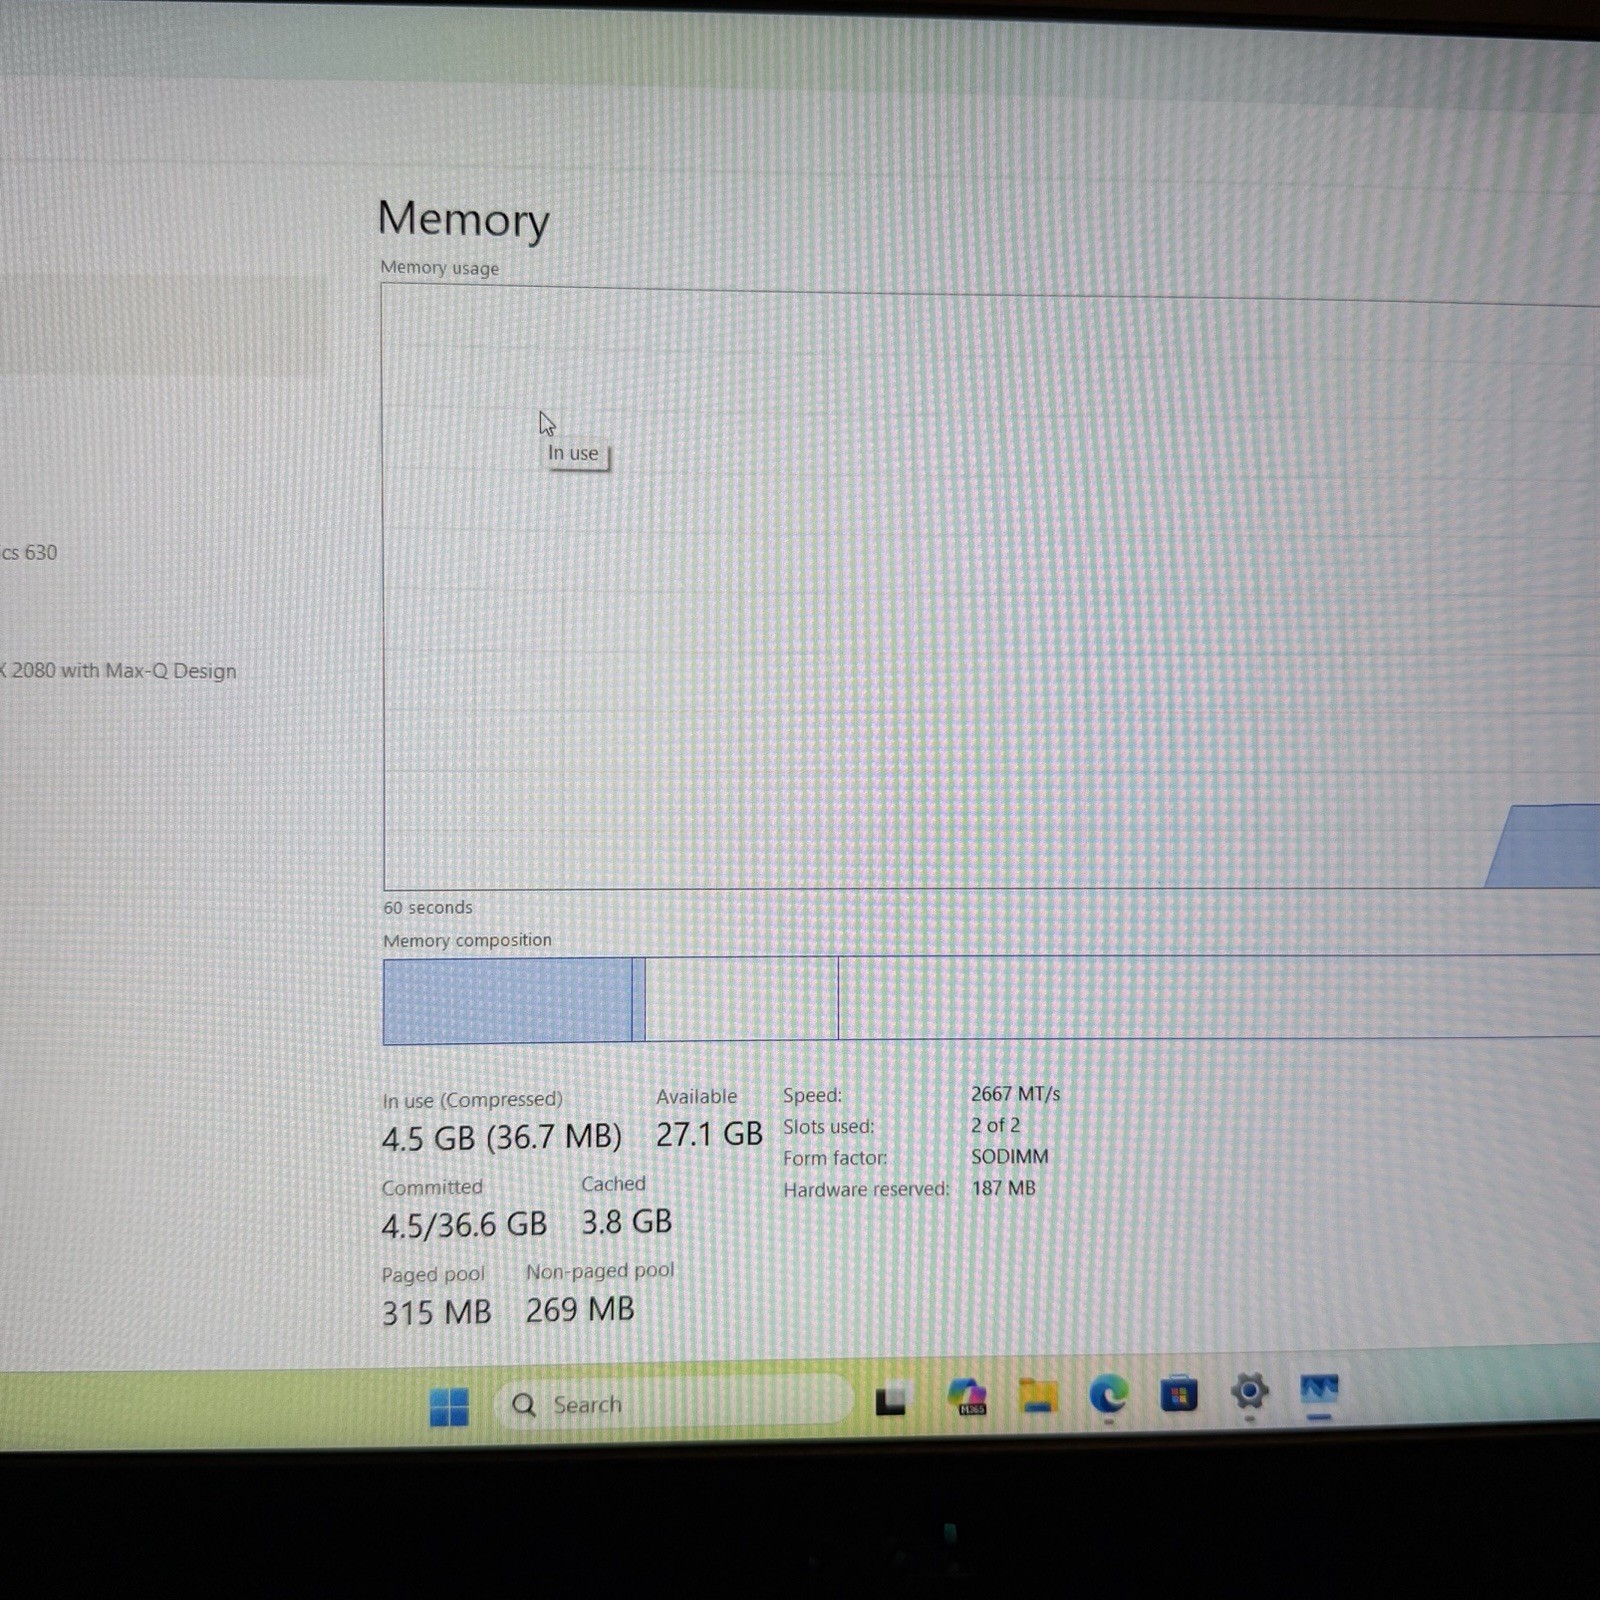Open File Explorer from the taskbar
This screenshot has height=1600, width=1600.
(x=1038, y=1395)
